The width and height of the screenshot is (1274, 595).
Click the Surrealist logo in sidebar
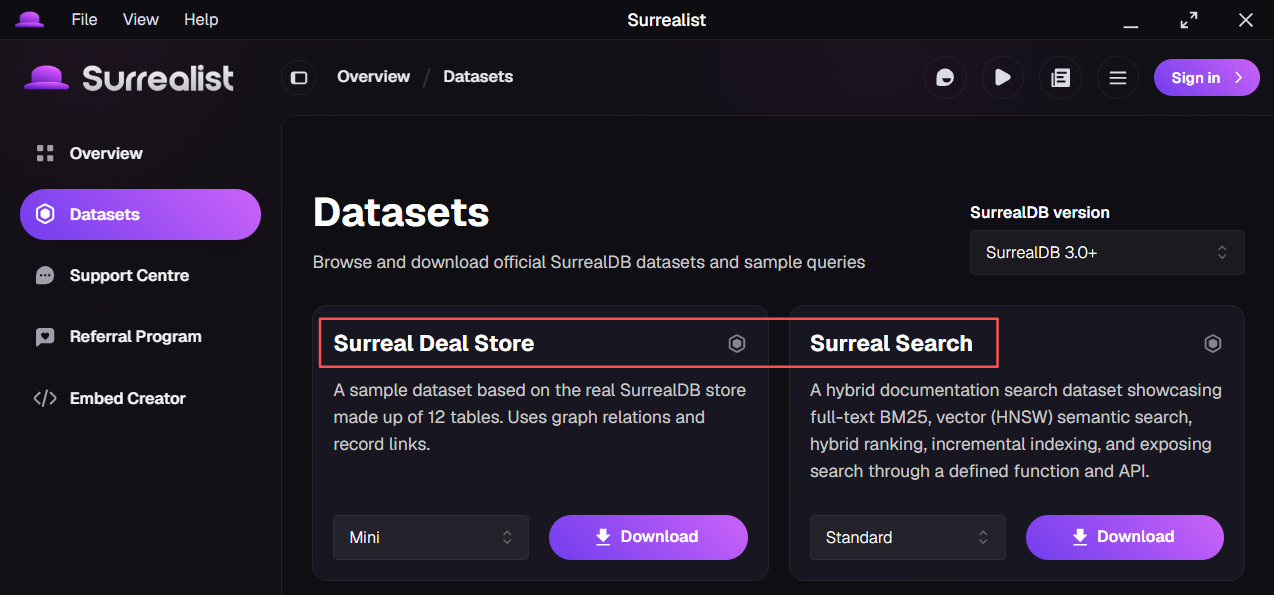coord(129,77)
